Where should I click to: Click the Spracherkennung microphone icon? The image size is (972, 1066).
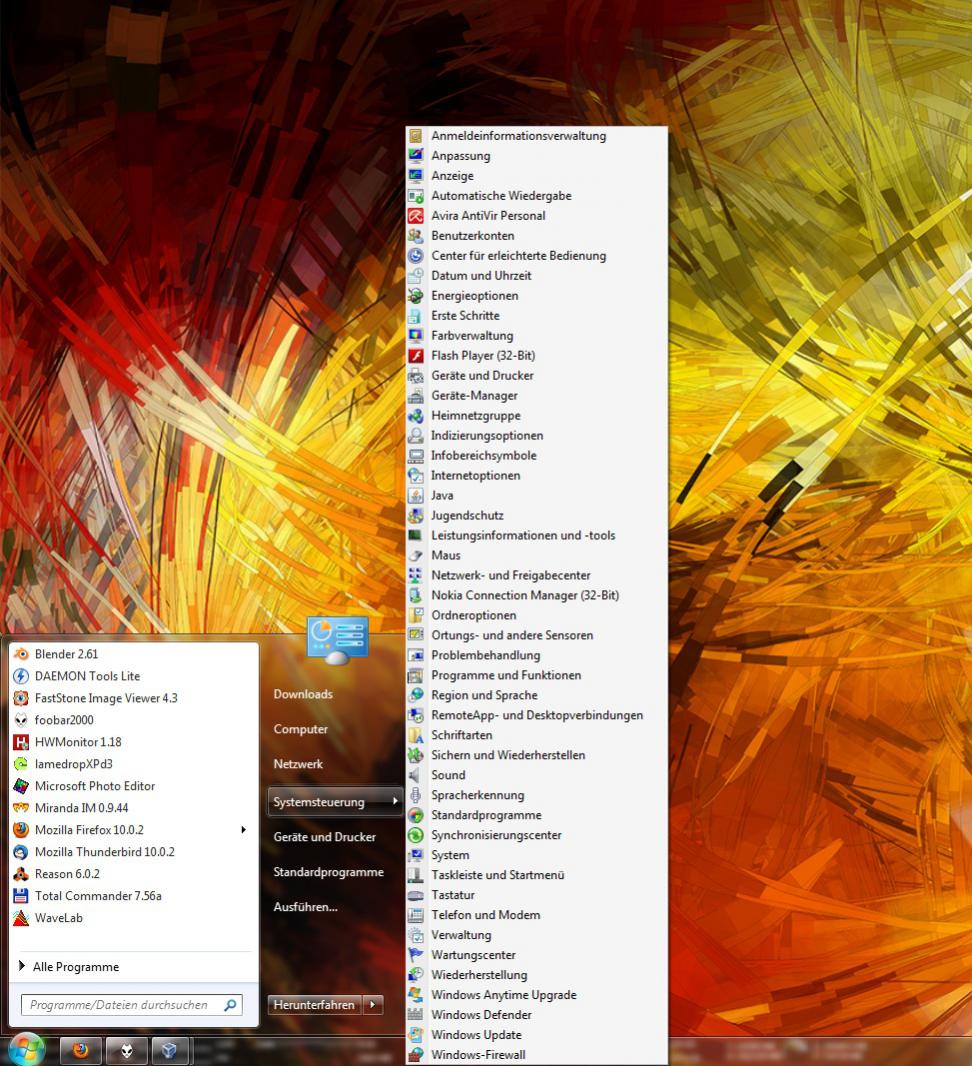415,795
